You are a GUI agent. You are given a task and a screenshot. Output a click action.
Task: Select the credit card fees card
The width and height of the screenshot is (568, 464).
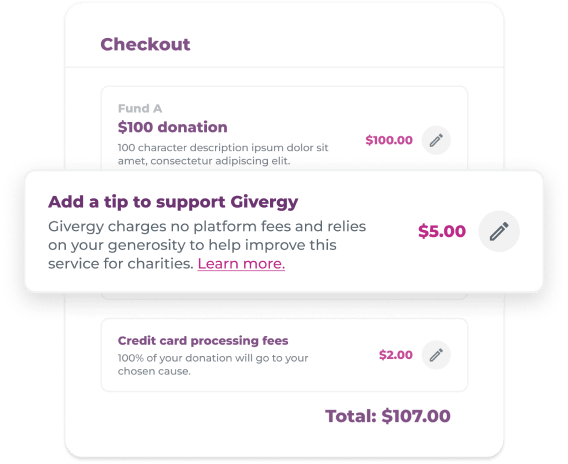tap(284, 355)
